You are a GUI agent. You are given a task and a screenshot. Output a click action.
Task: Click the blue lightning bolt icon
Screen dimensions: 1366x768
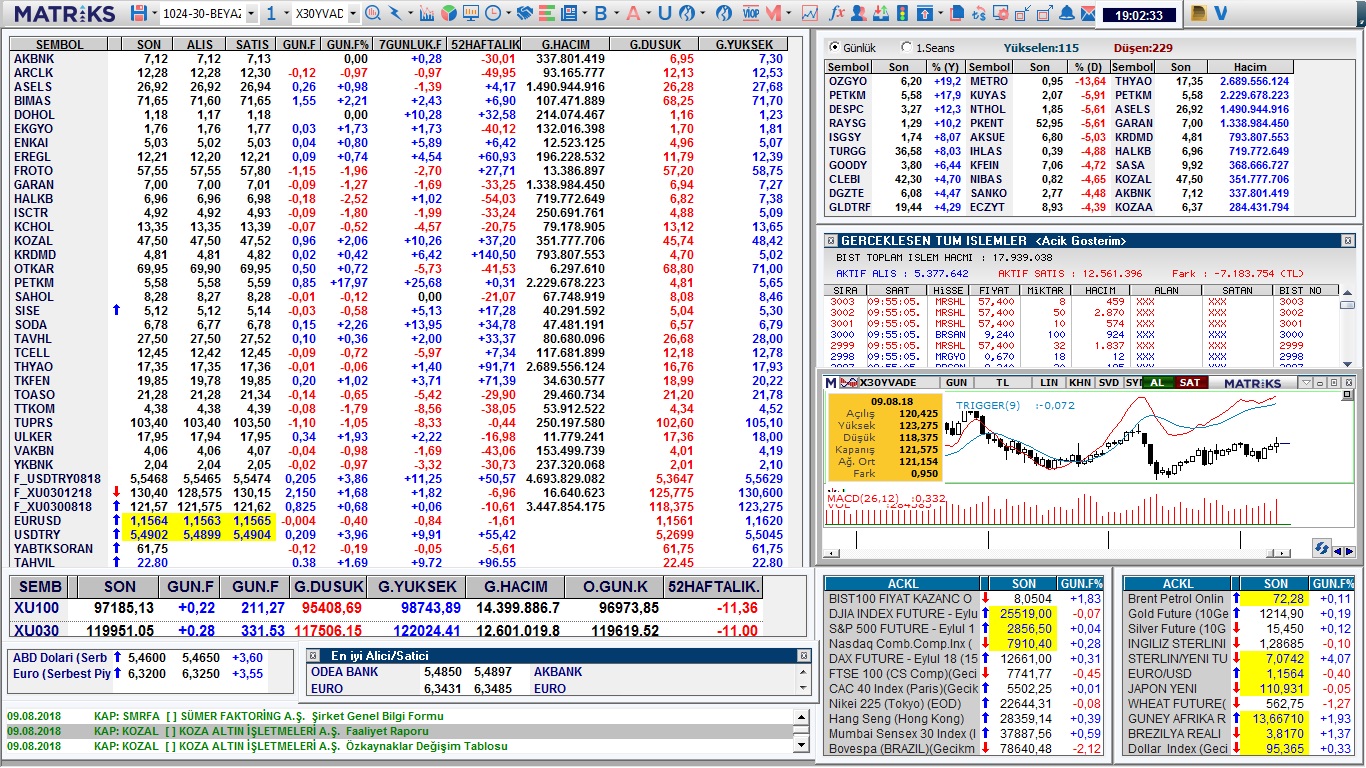click(396, 13)
